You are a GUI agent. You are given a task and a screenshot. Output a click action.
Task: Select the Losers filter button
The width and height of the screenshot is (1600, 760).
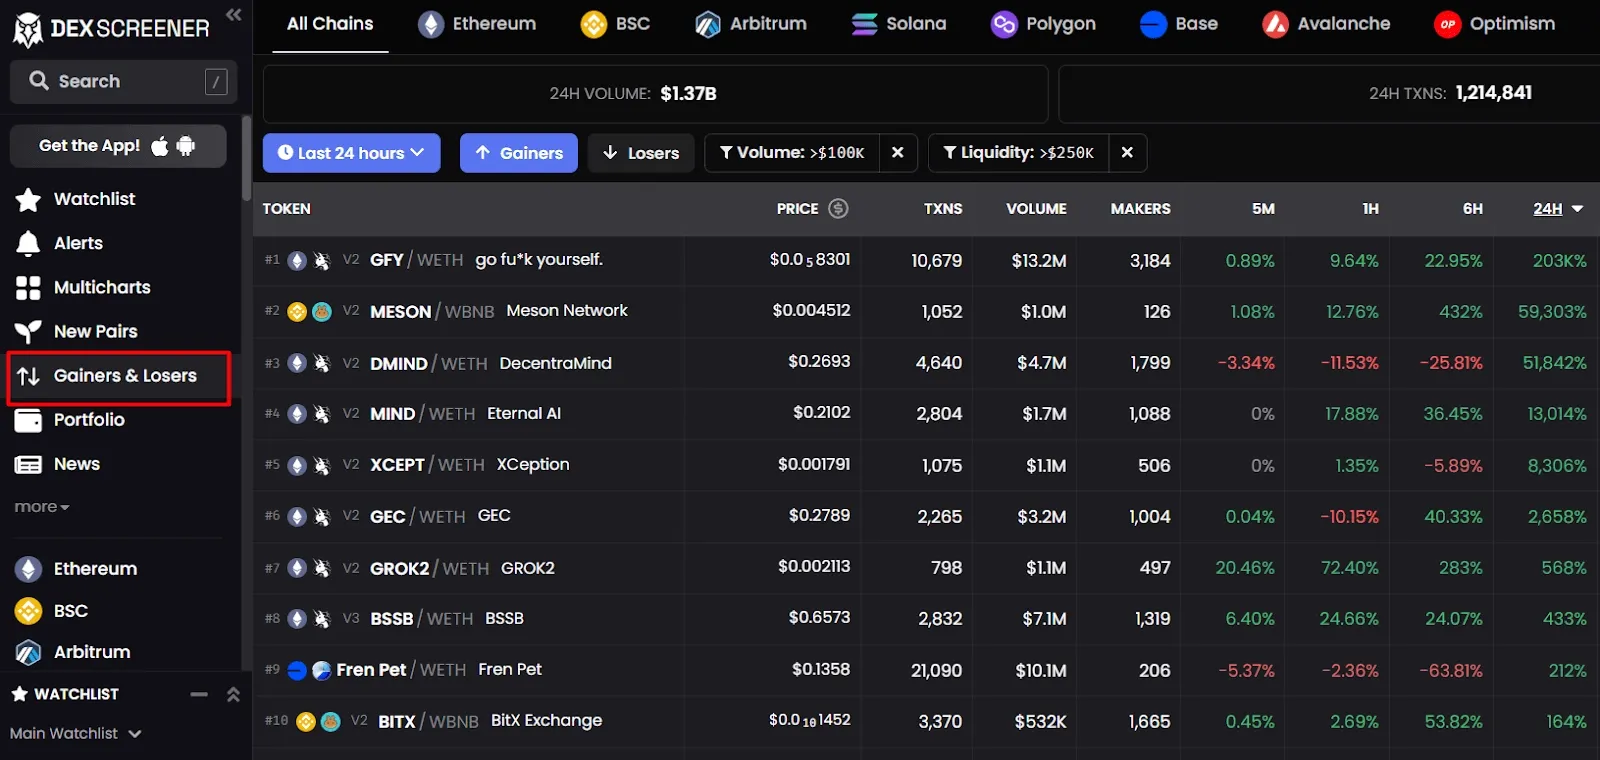(x=641, y=153)
